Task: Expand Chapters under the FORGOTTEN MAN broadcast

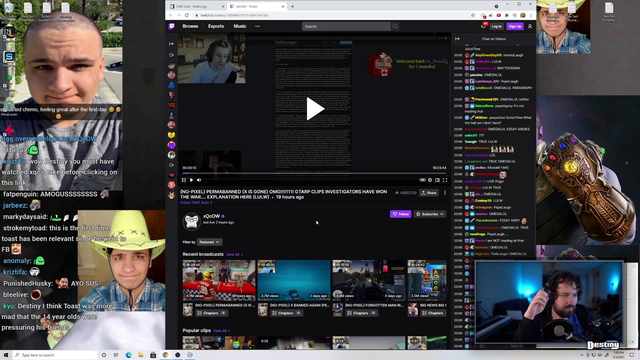Action: click(361, 313)
